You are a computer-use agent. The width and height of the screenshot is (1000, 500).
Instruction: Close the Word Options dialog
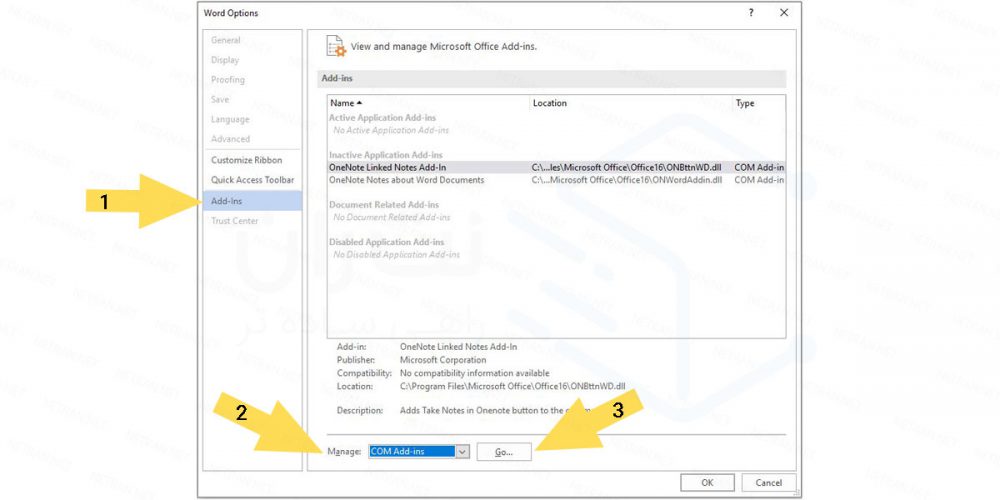click(784, 12)
